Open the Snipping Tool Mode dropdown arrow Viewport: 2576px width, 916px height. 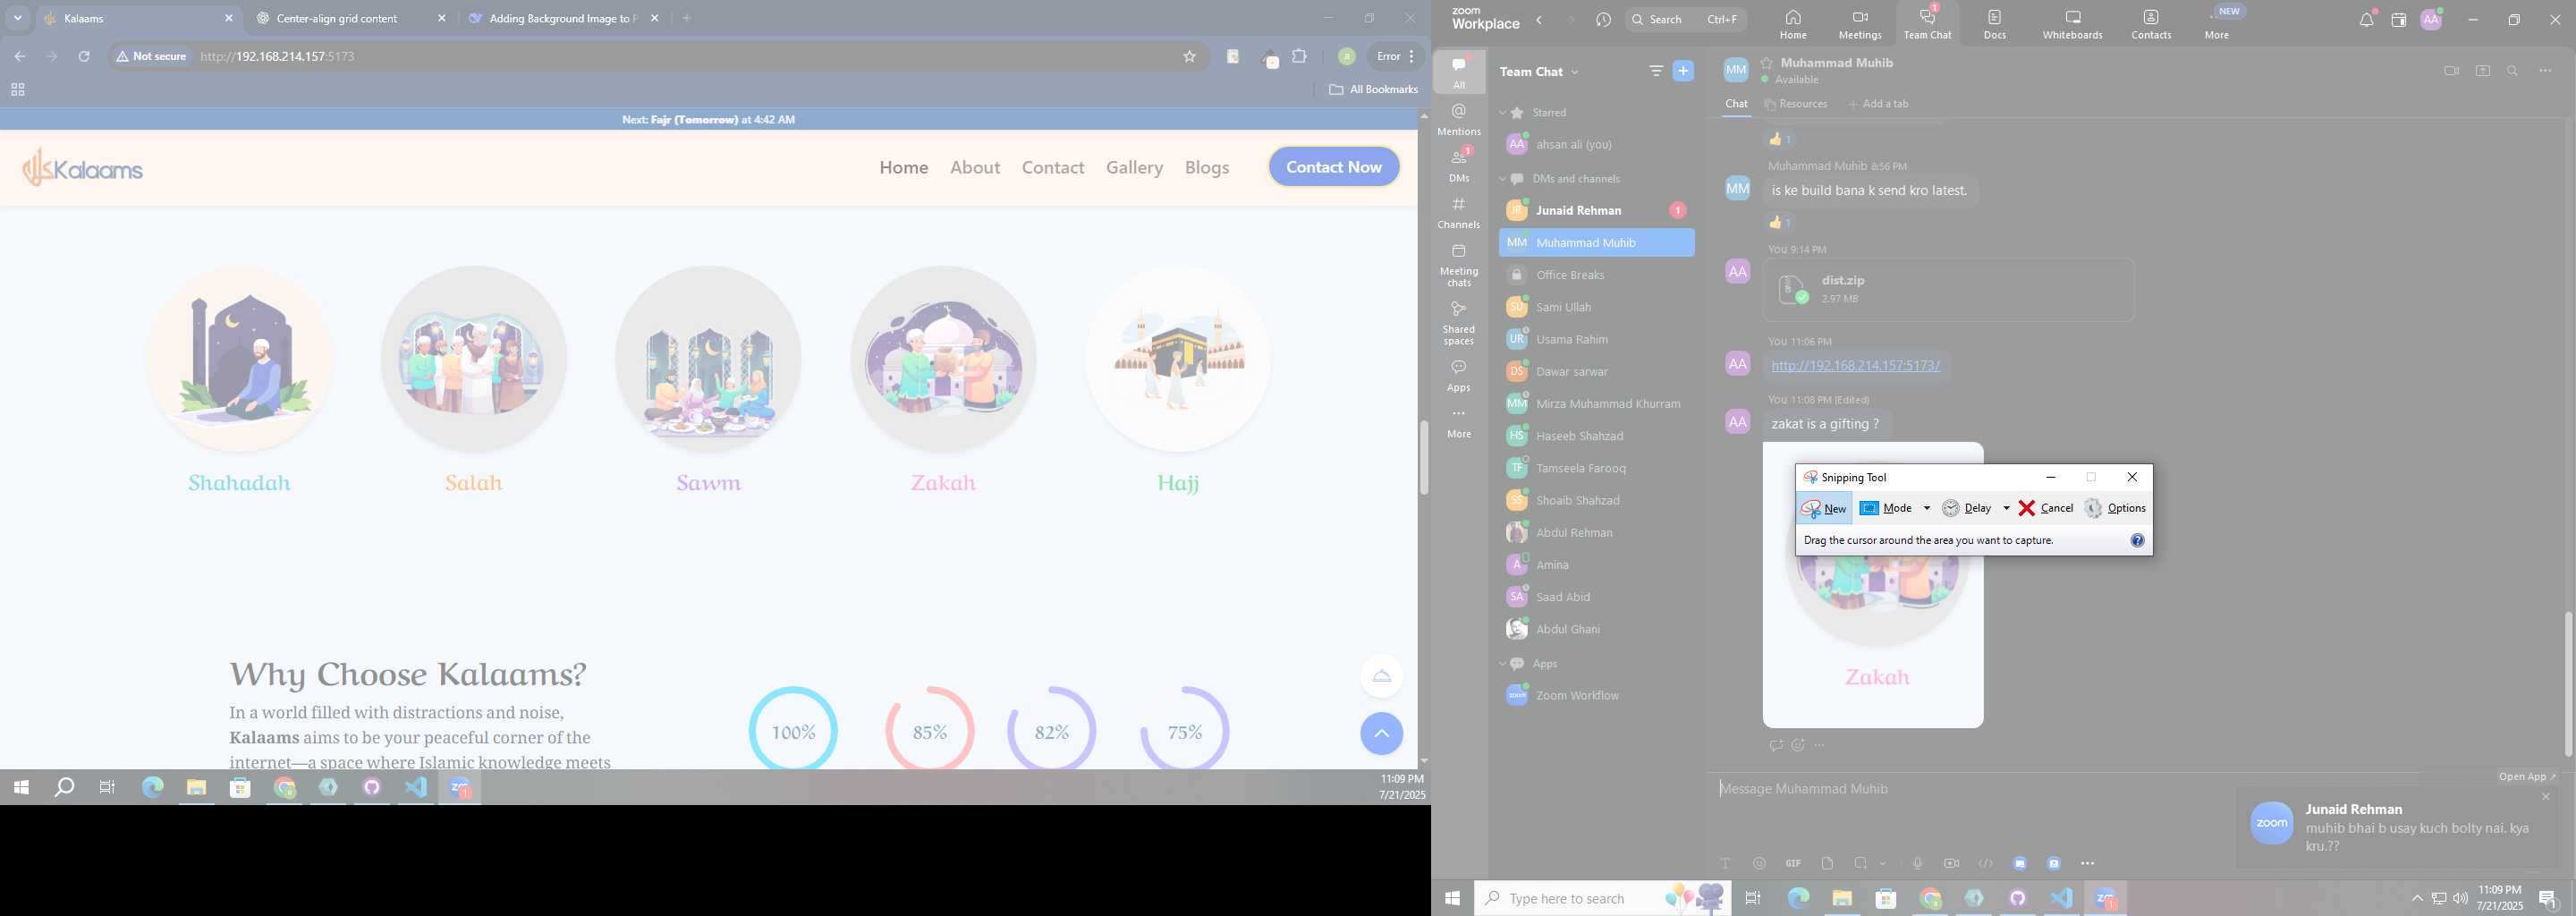(x=1926, y=509)
